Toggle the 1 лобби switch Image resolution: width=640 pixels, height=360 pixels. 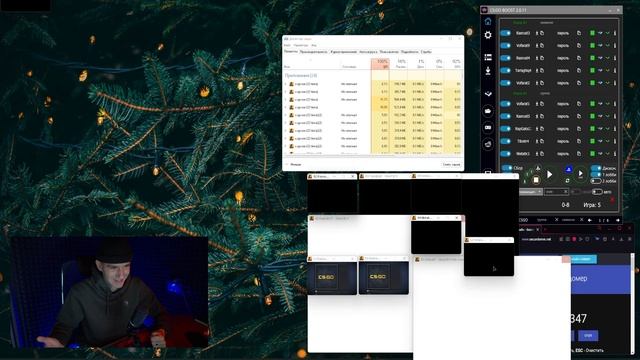596,174
